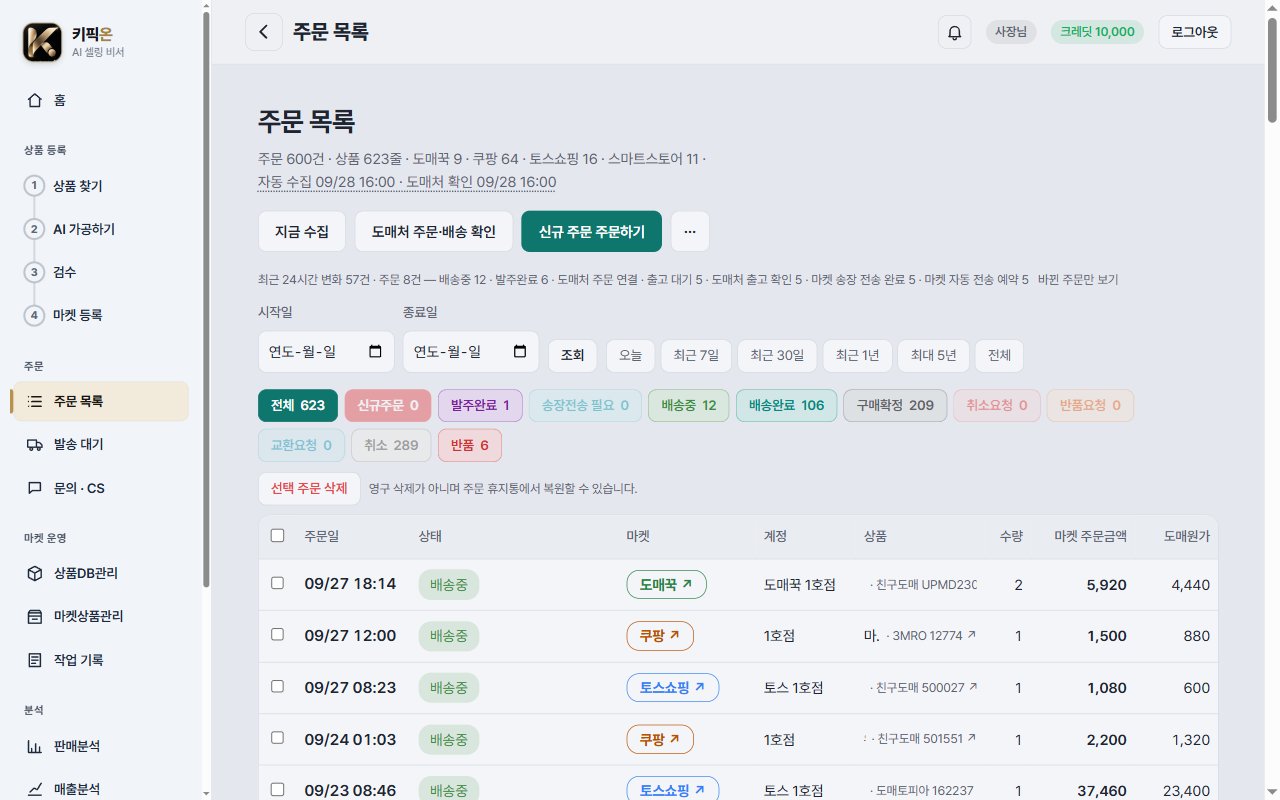Click the 크레딧 10,000 badge
Screen dimensions: 1280x800
pyautogui.click(x=1098, y=32)
